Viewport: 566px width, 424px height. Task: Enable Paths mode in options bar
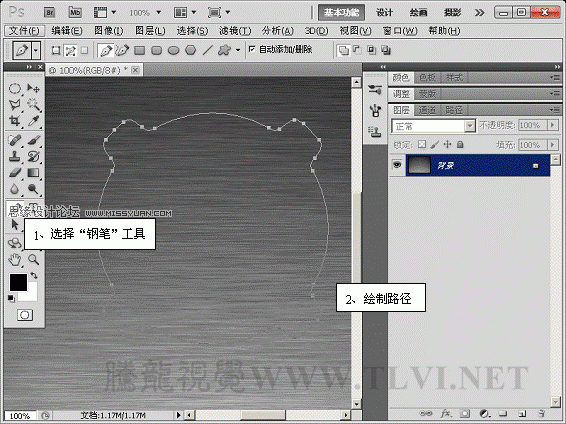pos(70,51)
